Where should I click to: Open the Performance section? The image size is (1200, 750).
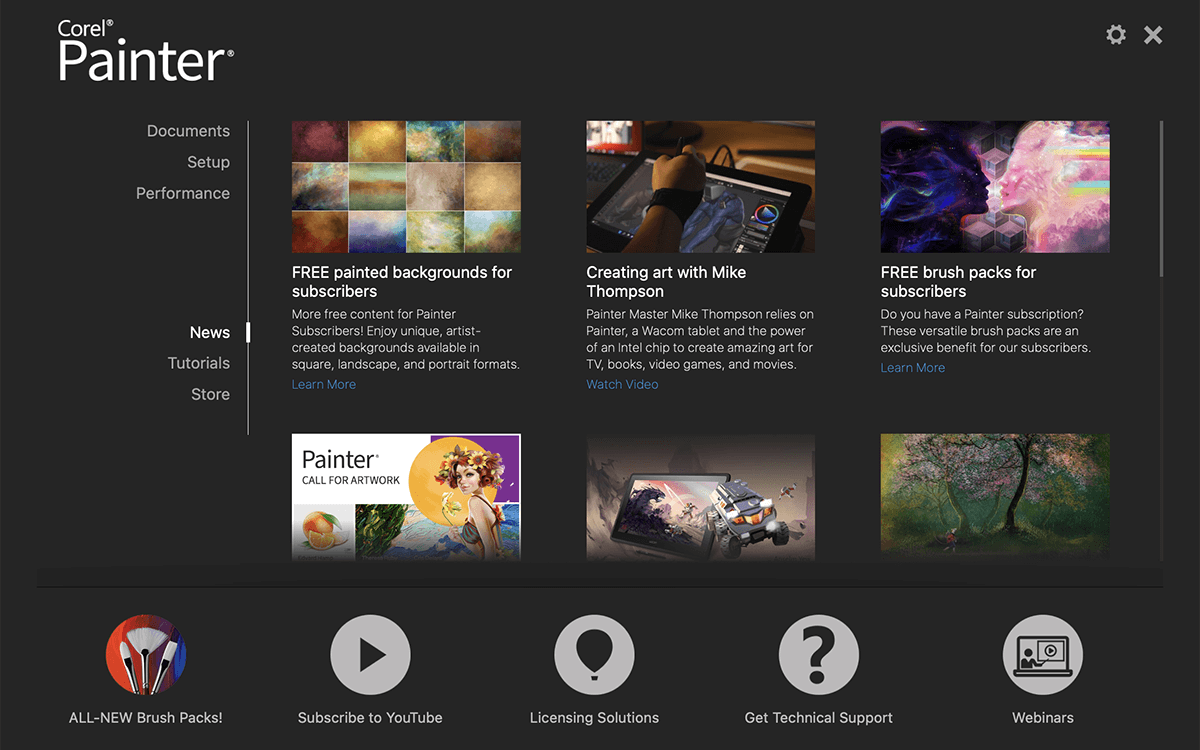point(183,193)
